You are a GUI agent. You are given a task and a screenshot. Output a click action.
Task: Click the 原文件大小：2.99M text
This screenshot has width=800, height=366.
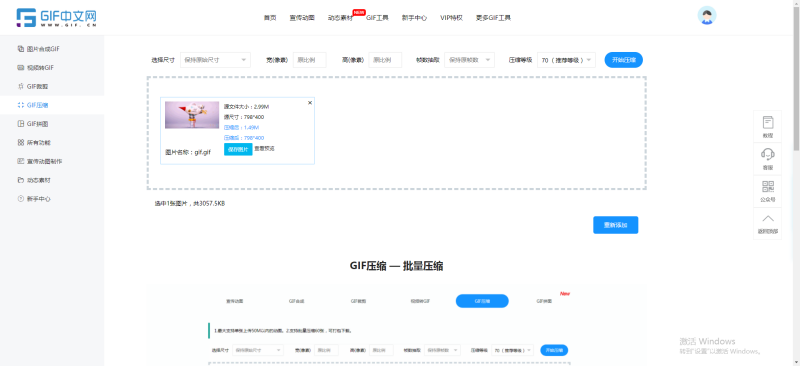pyautogui.click(x=246, y=107)
